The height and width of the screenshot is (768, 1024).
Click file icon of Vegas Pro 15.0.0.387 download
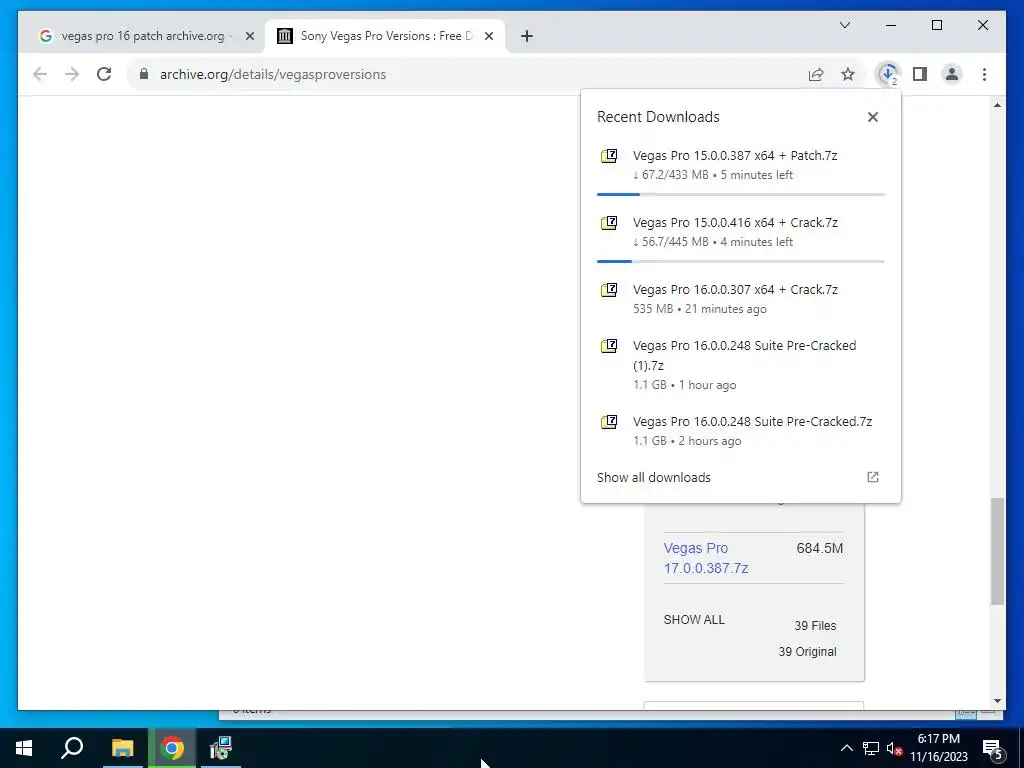coord(609,156)
